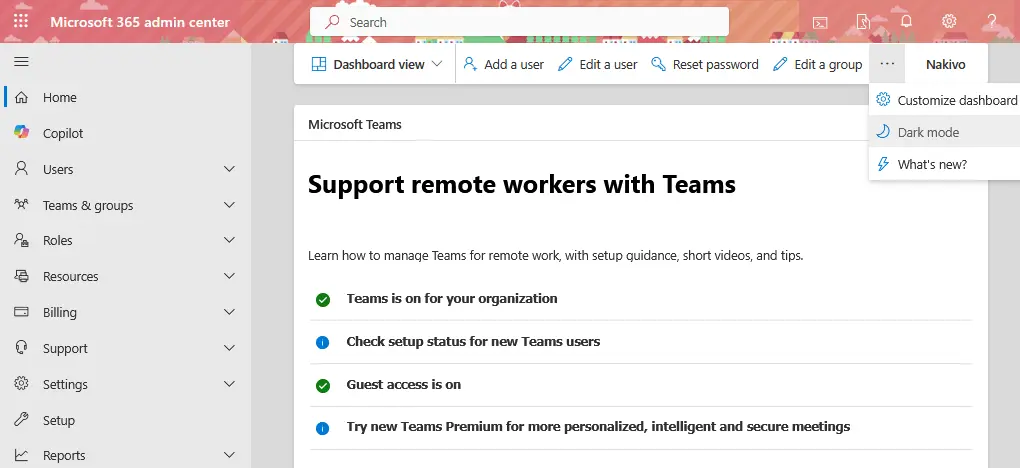
Task: Open the Setup navigation item
Action: click(126, 420)
